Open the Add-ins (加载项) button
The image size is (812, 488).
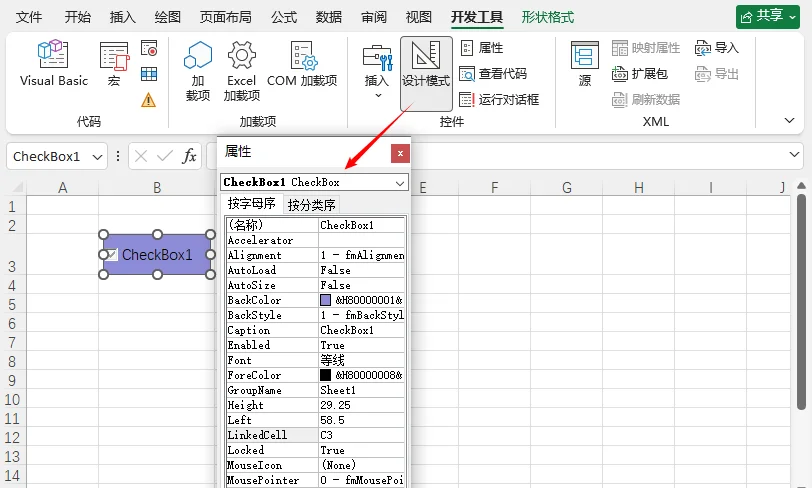pyautogui.click(x=198, y=70)
